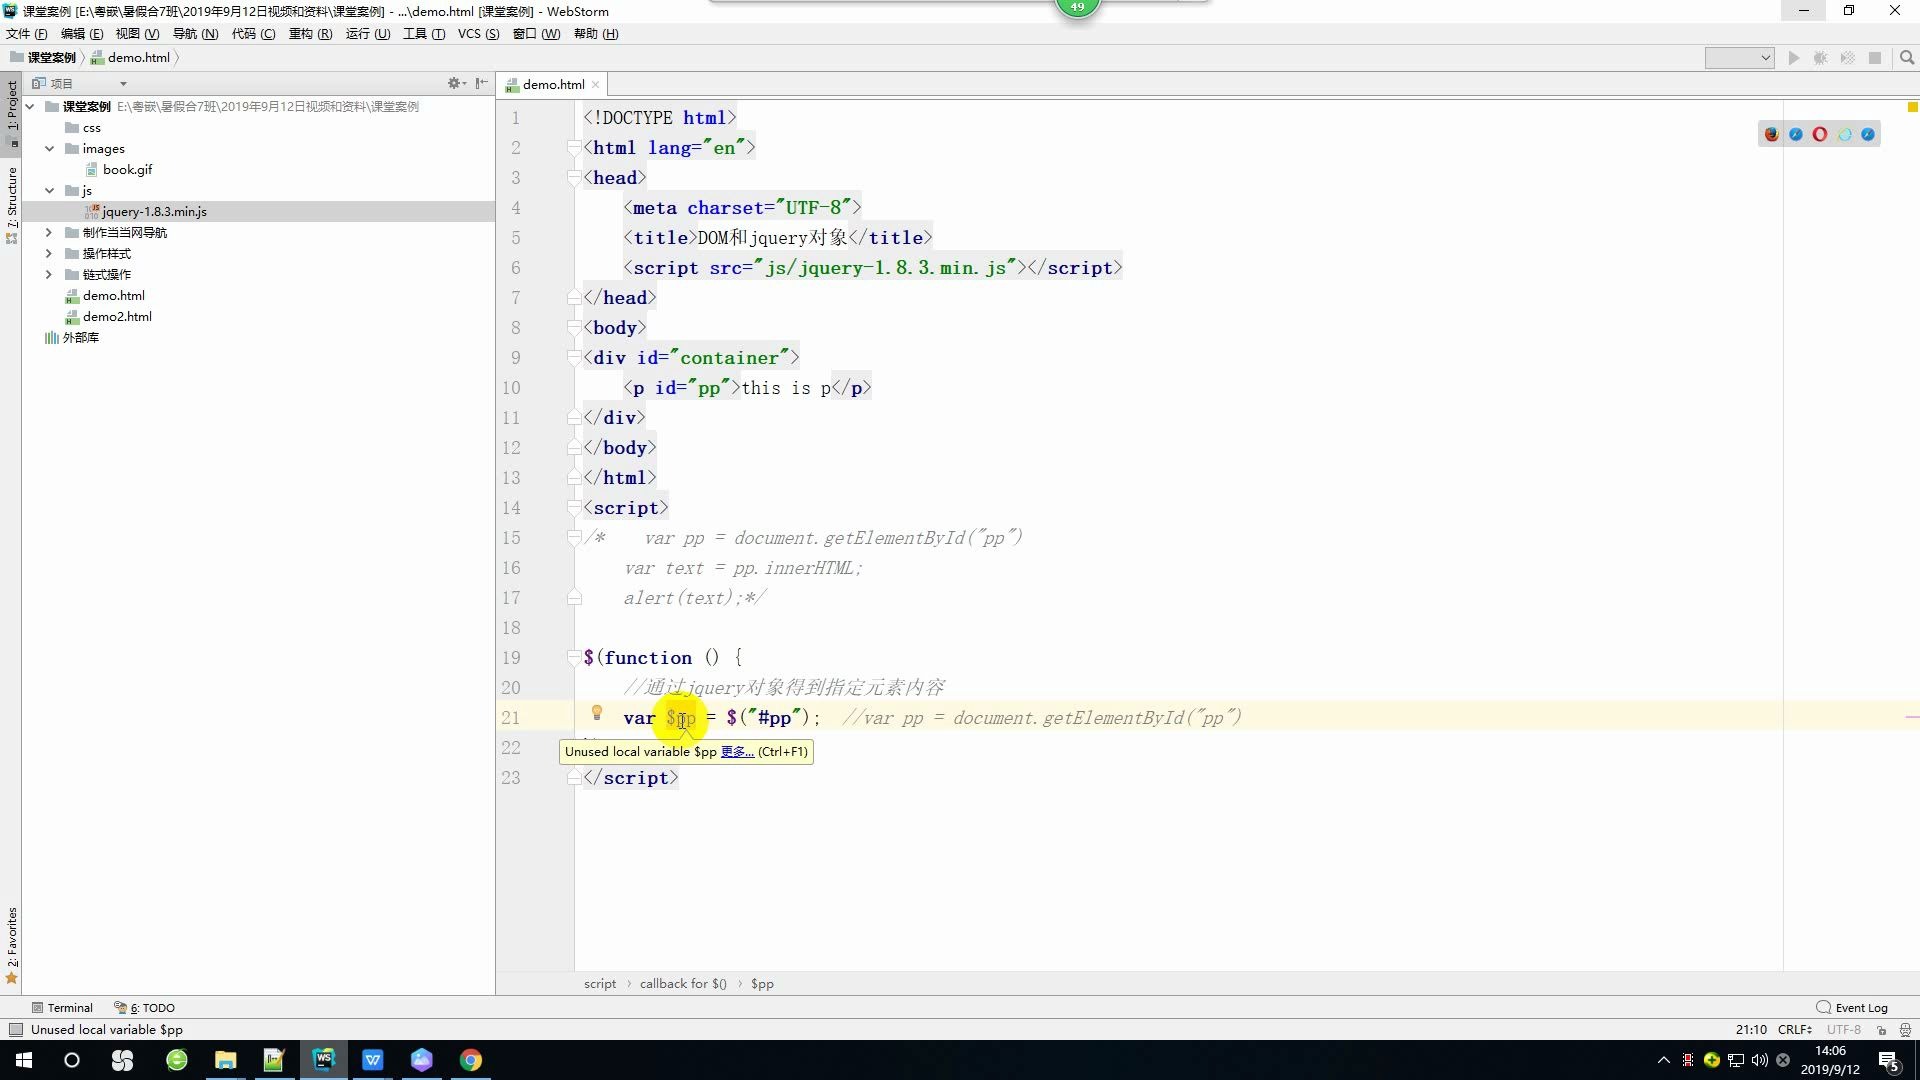
Task: Click the UTF-8 encoding indicator
Action: (x=1843, y=1029)
